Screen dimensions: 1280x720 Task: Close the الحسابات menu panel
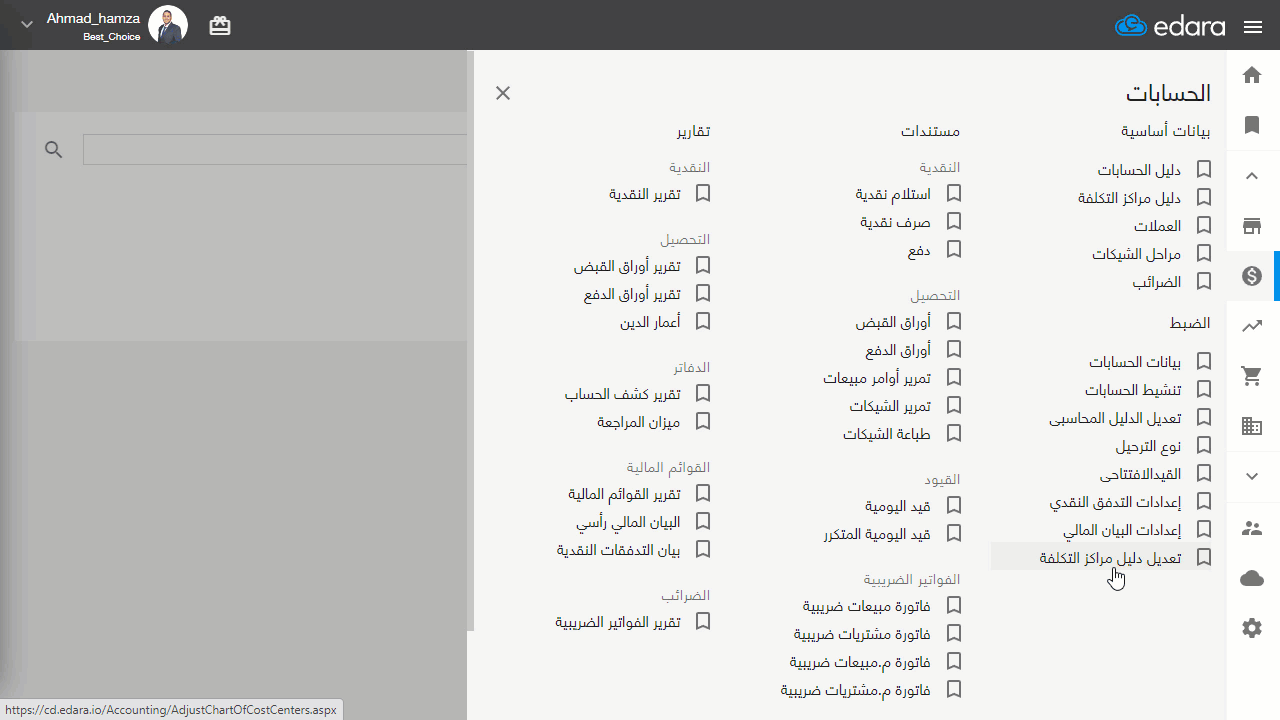[503, 93]
